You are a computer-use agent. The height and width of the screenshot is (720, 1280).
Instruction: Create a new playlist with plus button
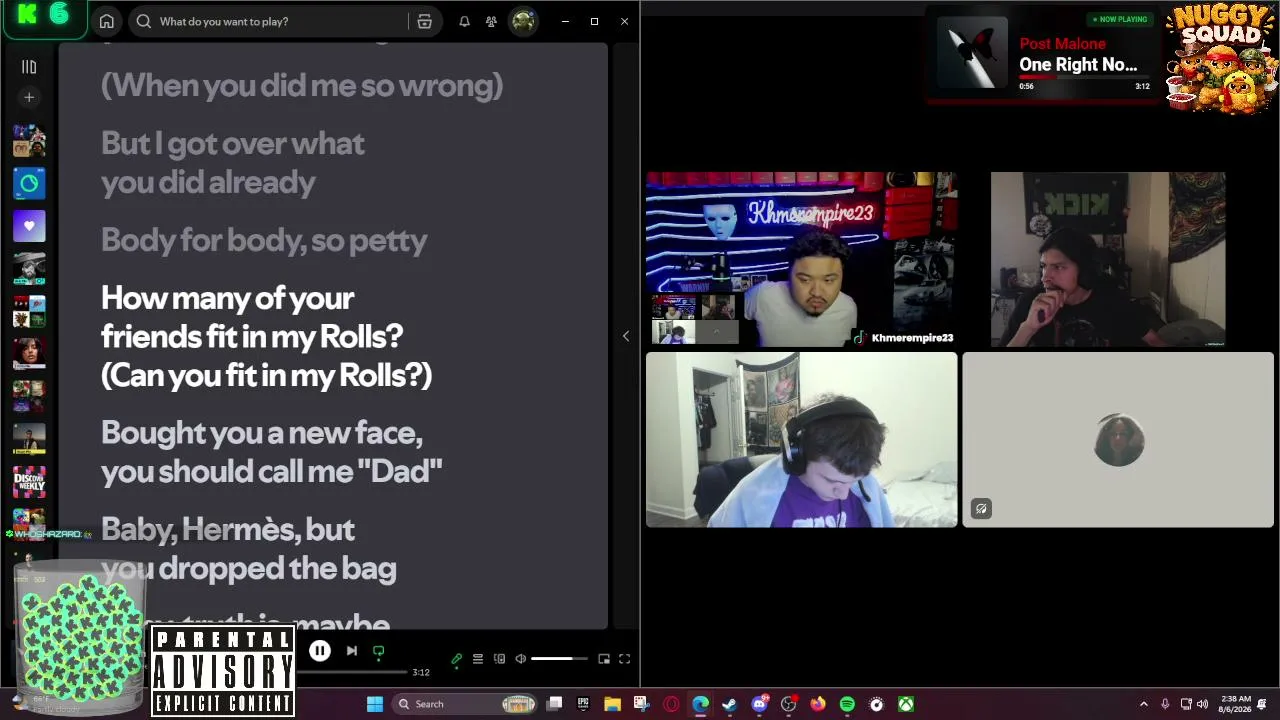(x=29, y=97)
